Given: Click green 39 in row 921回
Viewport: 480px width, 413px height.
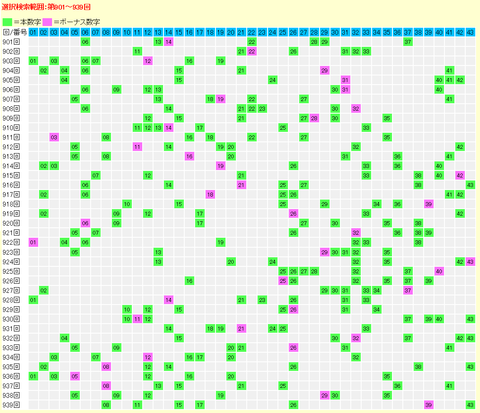Looking at the screenshot, I should pos(429,233).
